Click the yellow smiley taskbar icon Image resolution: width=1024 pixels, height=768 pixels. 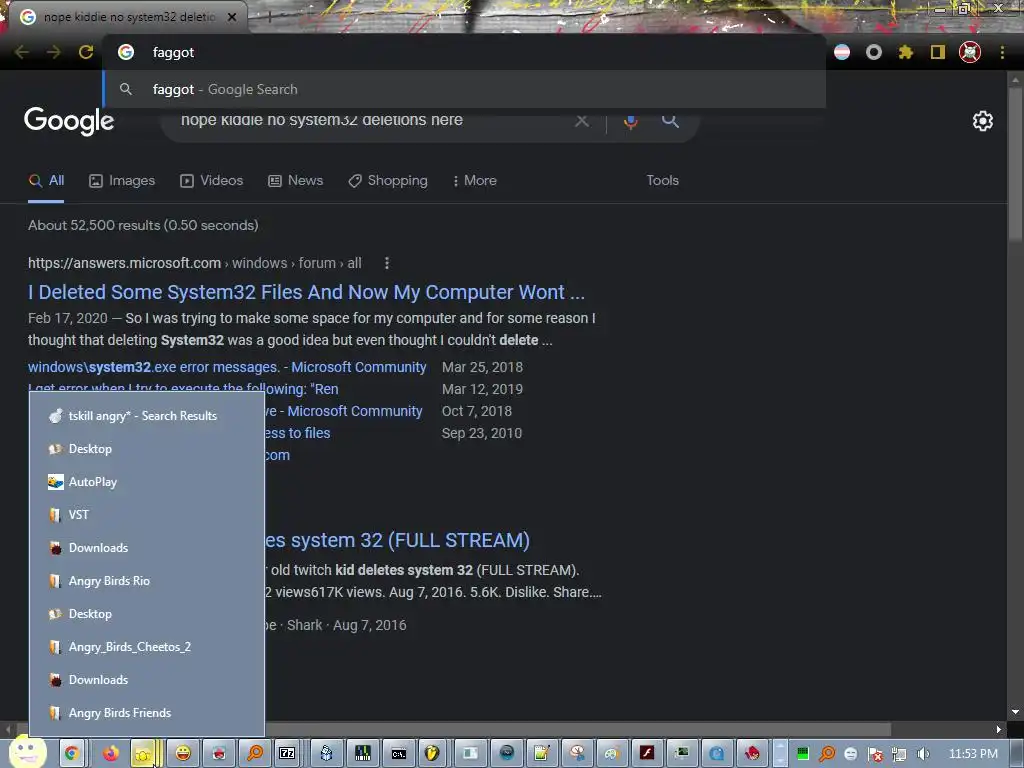[x=184, y=754]
